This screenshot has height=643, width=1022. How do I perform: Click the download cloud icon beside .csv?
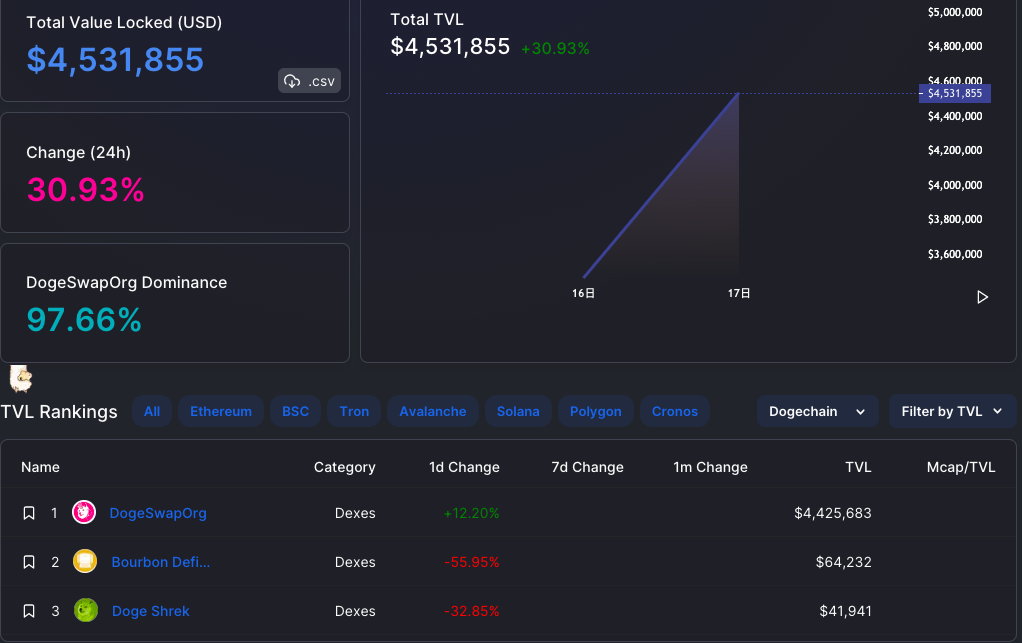tap(292, 81)
